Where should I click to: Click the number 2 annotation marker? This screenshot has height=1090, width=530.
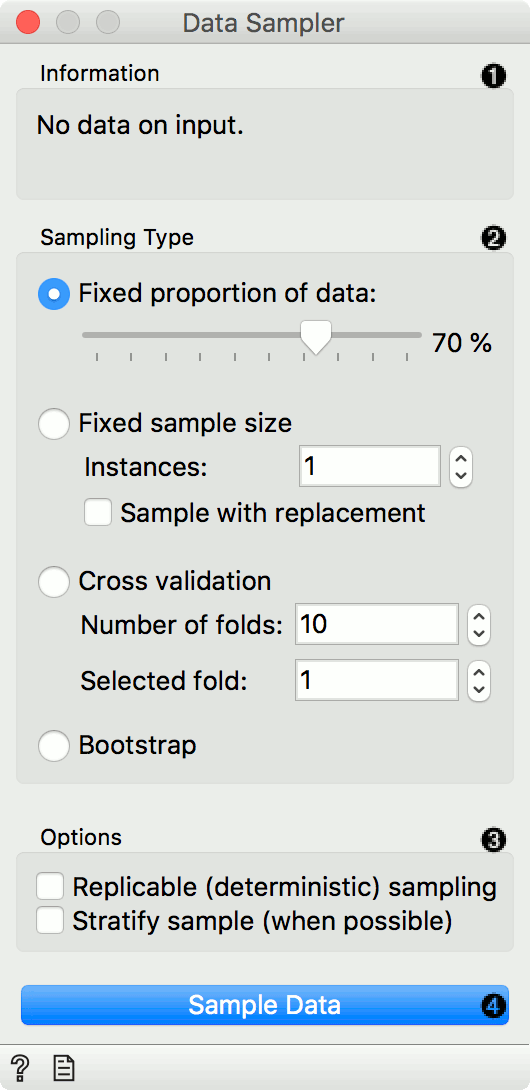(x=493, y=238)
